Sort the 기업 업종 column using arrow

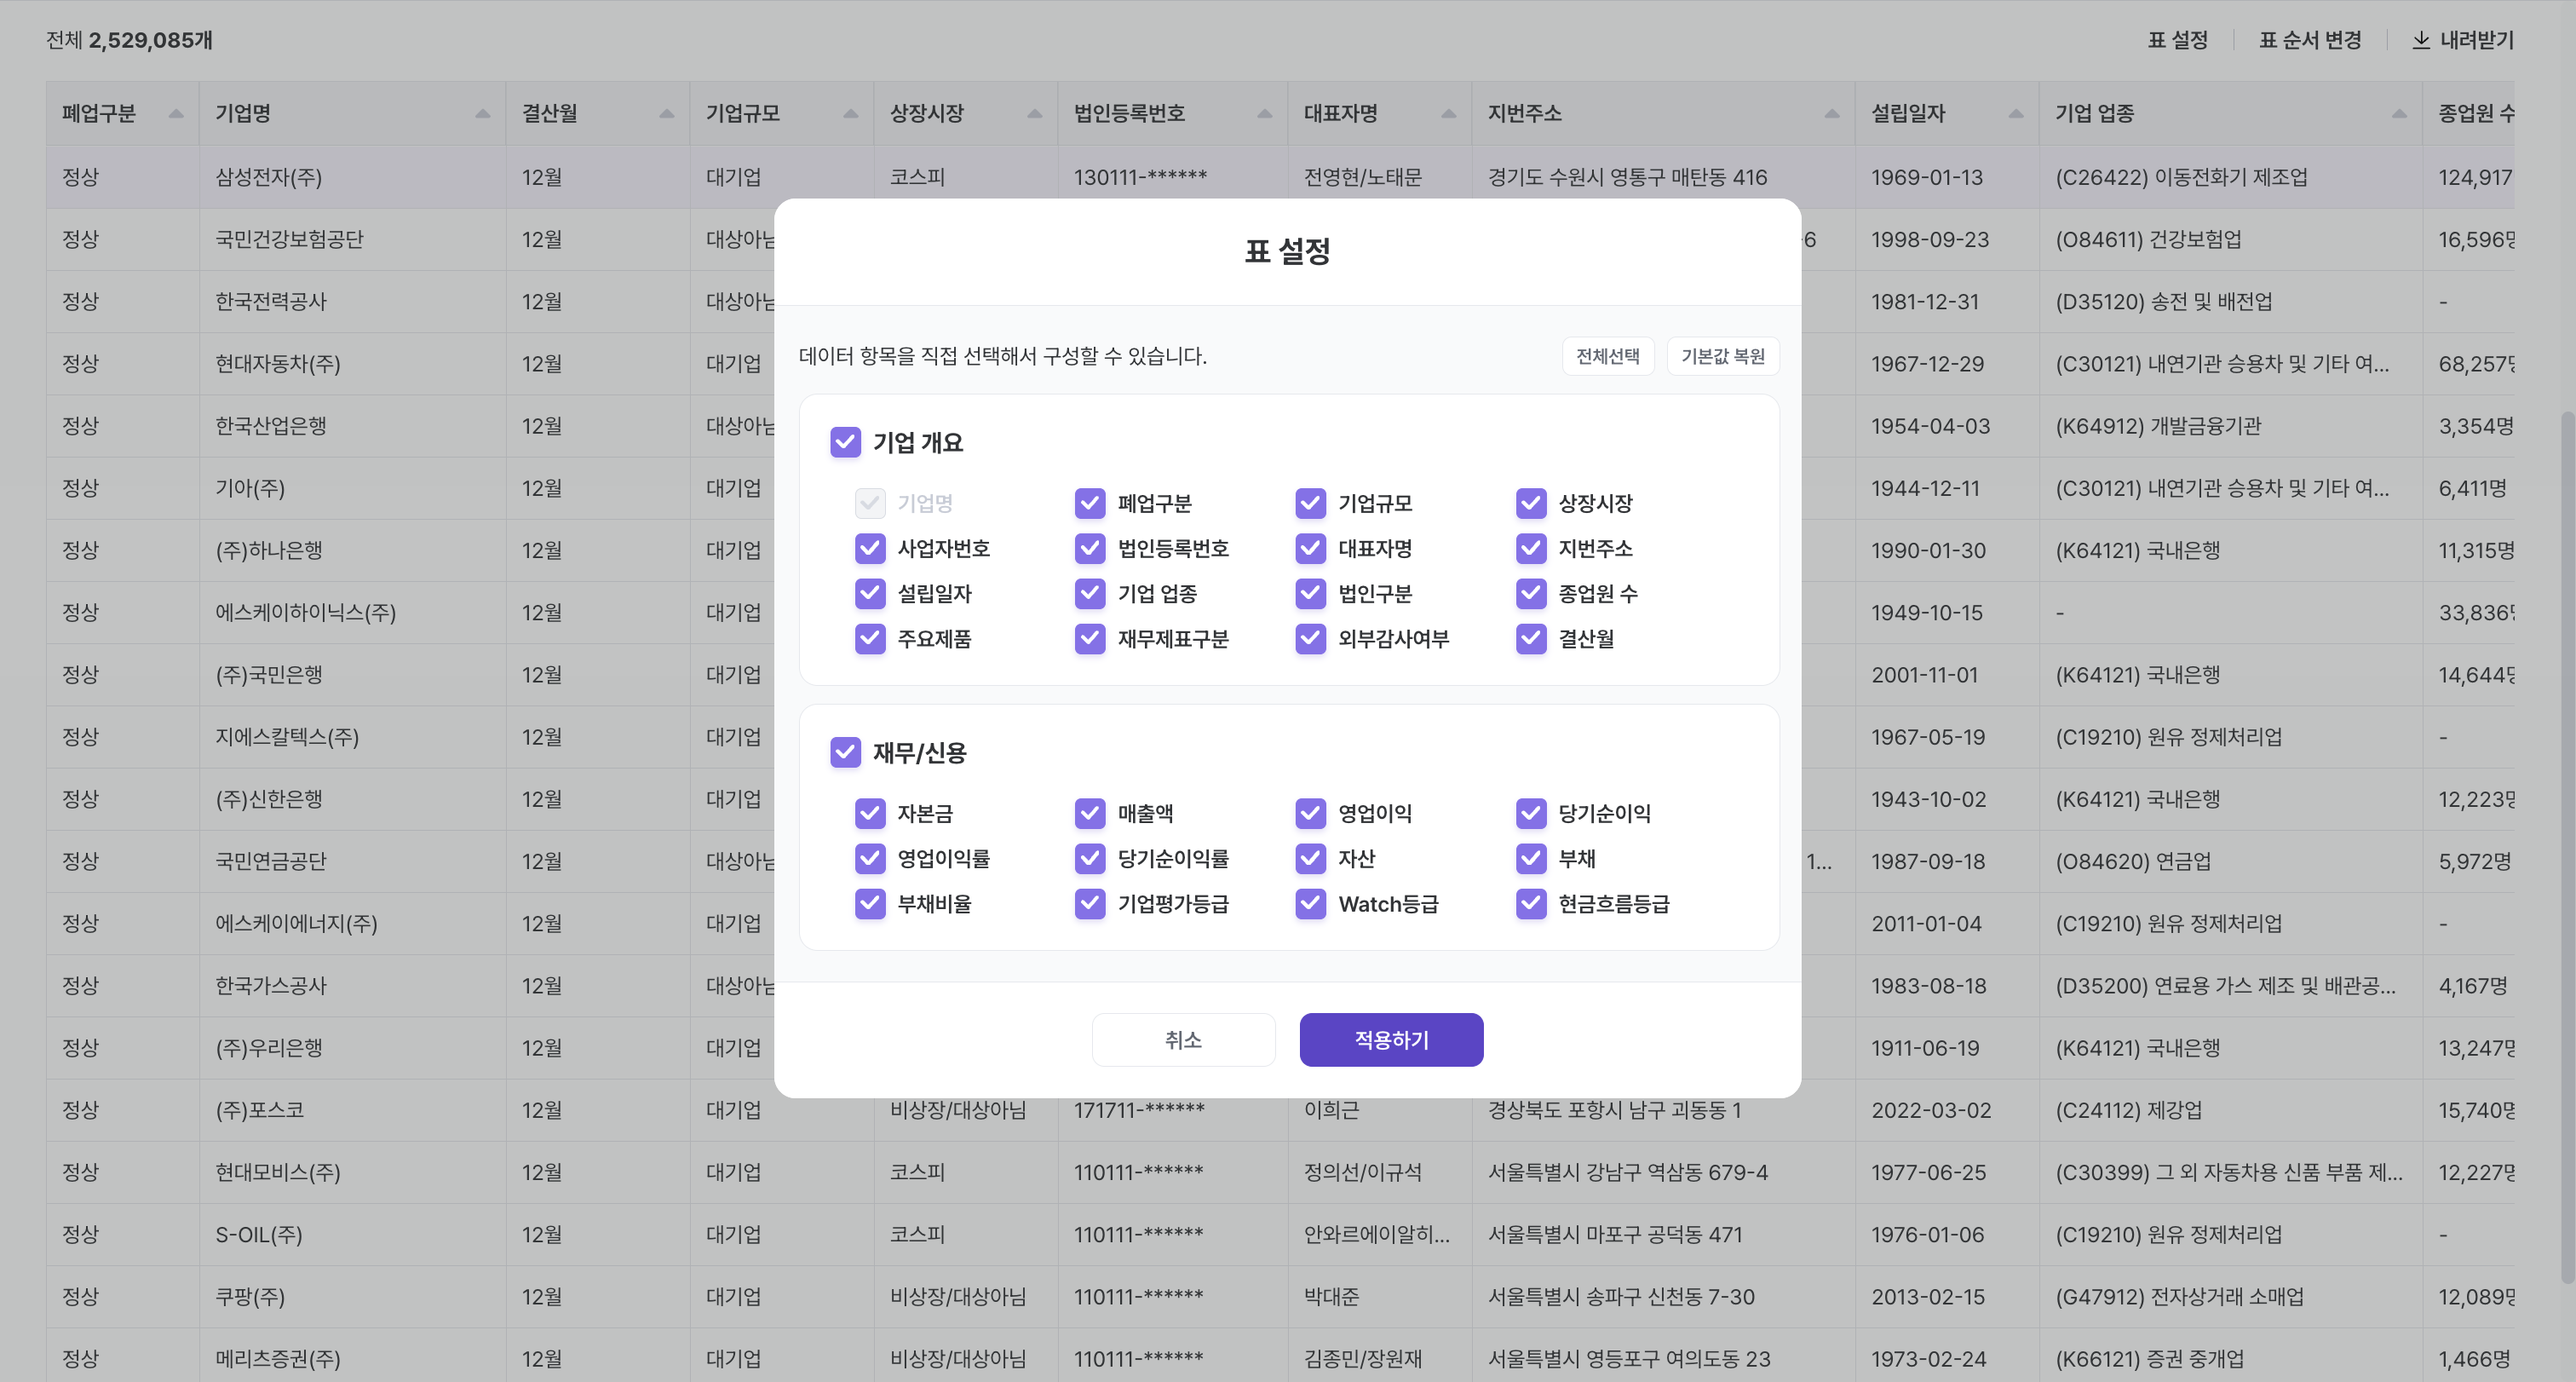pos(2398,113)
